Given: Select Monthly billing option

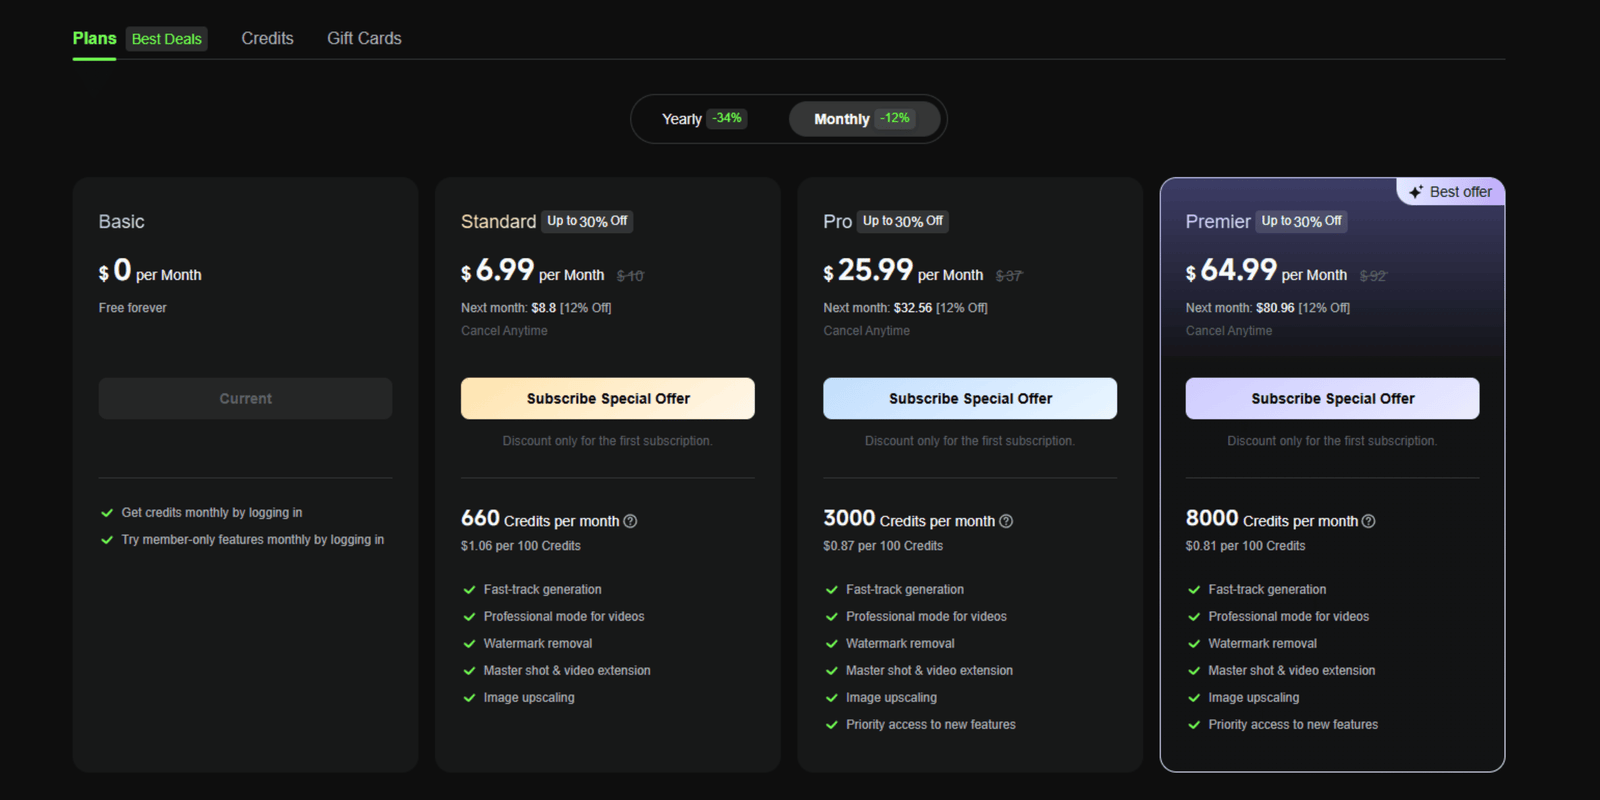Looking at the screenshot, I should pos(841,119).
